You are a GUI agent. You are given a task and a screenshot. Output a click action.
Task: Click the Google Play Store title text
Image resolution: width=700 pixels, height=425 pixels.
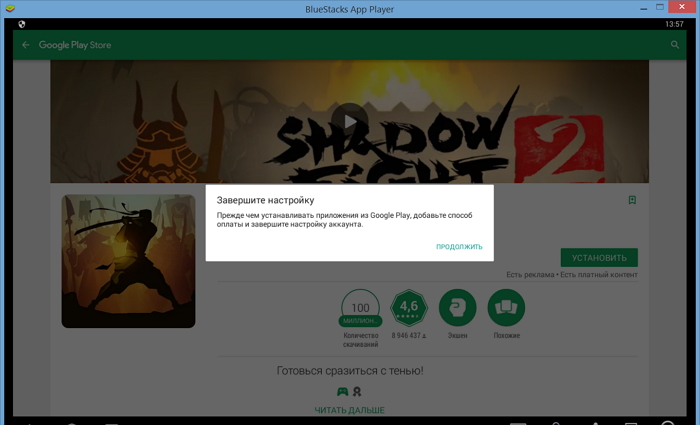(x=75, y=45)
